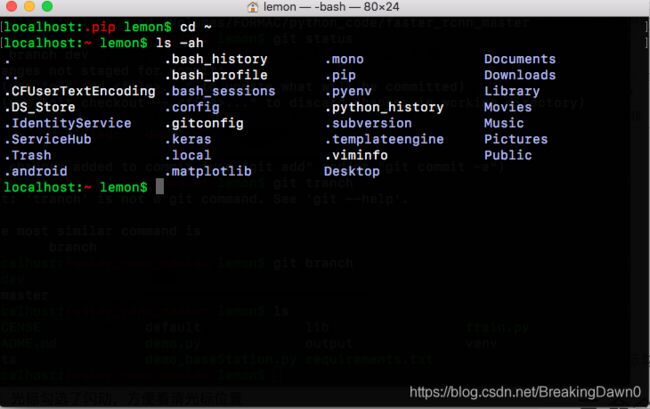Click the yellow minimize window button
The height and width of the screenshot is (409, 650).
point(29,6)
